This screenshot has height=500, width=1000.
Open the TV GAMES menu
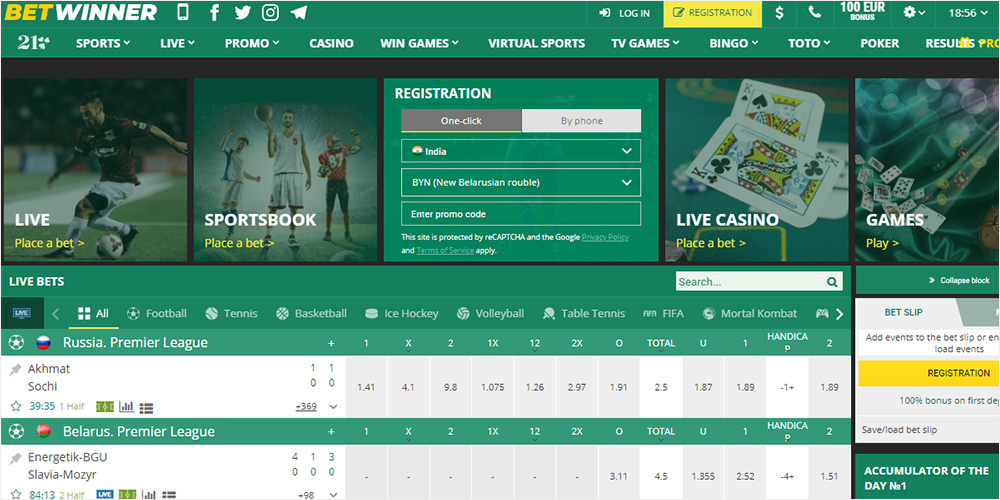[x=645, y=43]
